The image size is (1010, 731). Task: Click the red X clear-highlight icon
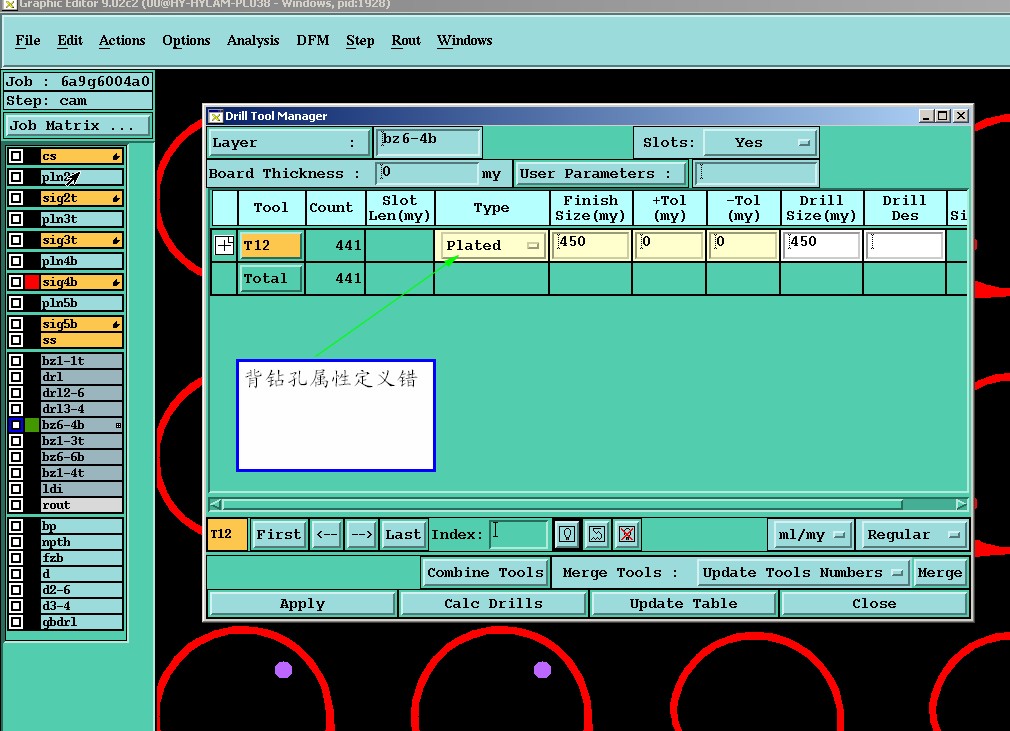click(x=627, y=534)
